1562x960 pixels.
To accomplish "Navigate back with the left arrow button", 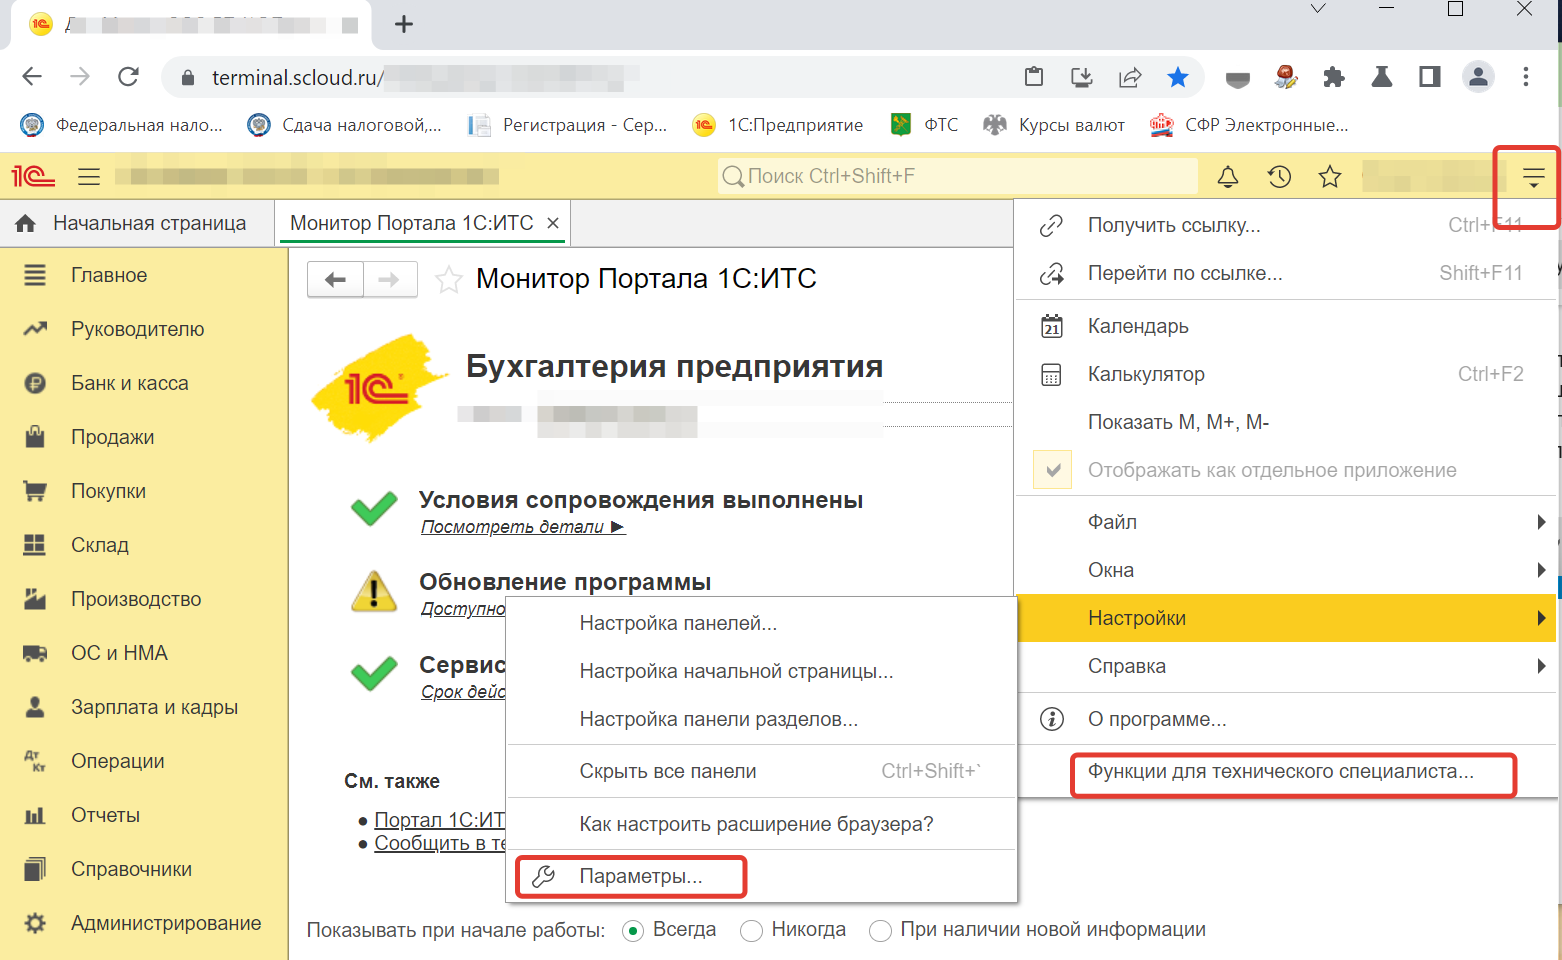I will (x=335, y=279).
